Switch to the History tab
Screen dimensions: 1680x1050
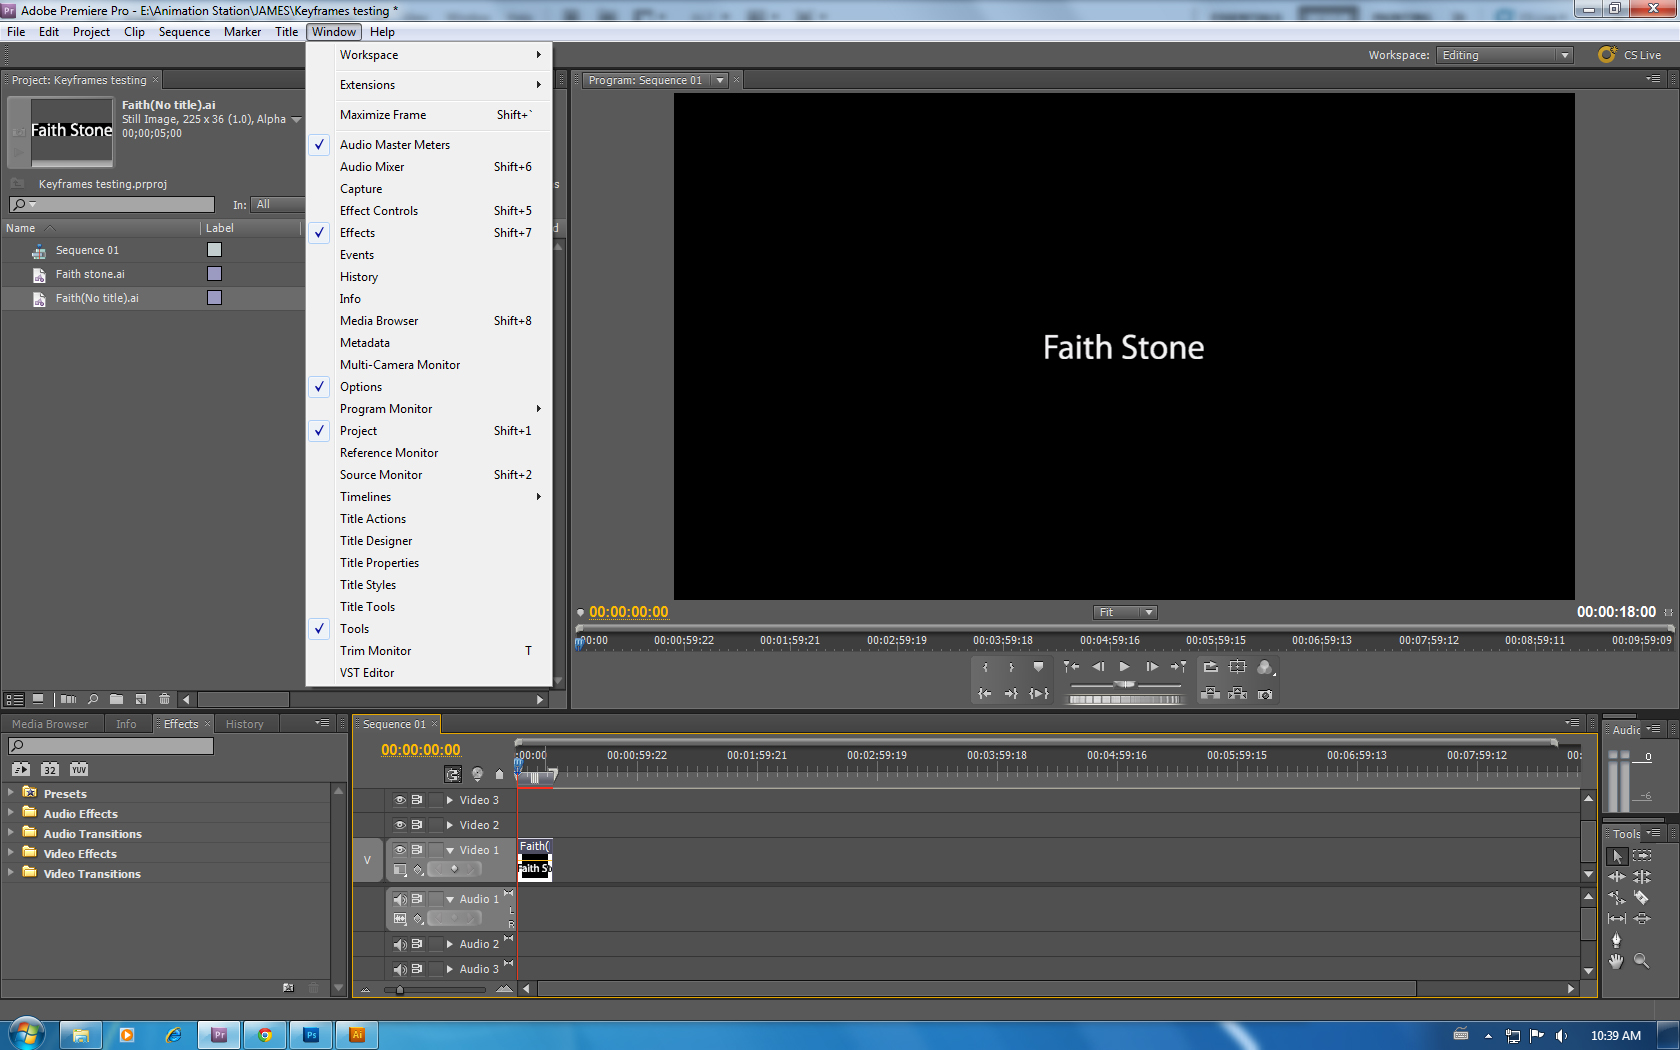click(245, 724)
